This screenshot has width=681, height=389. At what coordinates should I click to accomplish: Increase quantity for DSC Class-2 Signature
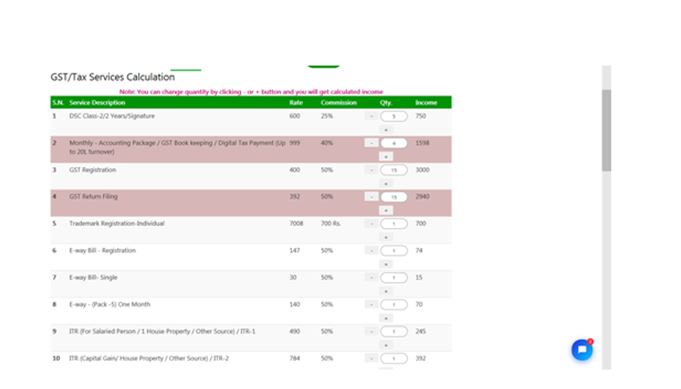pyautogui.click(x=386, y=130)
